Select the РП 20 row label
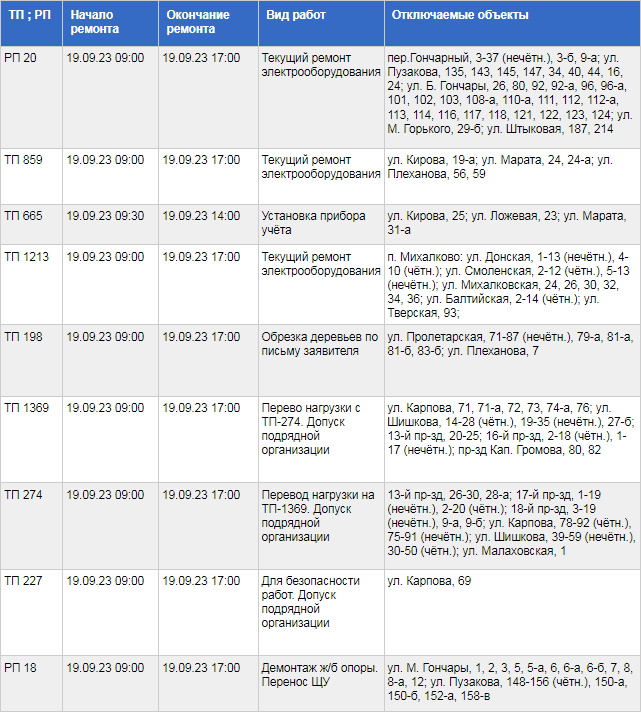 click(x=20, y=58)
